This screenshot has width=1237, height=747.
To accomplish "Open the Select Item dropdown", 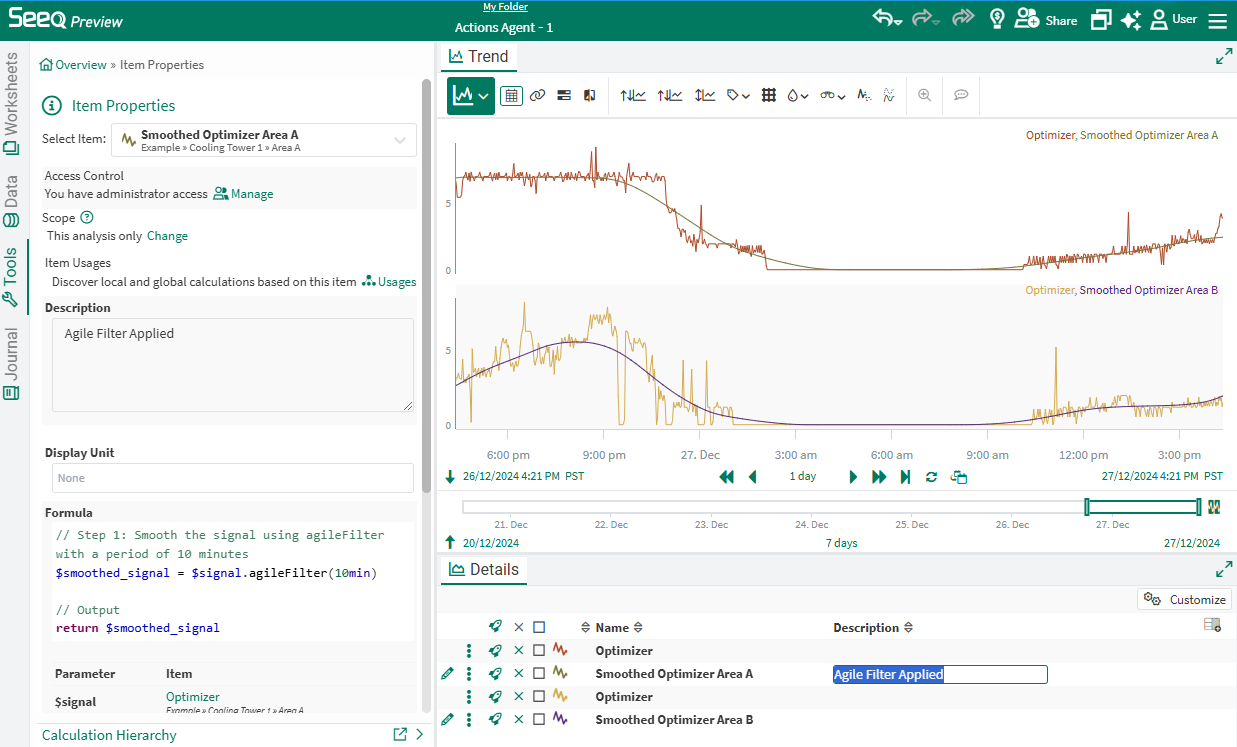I will point(264,140).
